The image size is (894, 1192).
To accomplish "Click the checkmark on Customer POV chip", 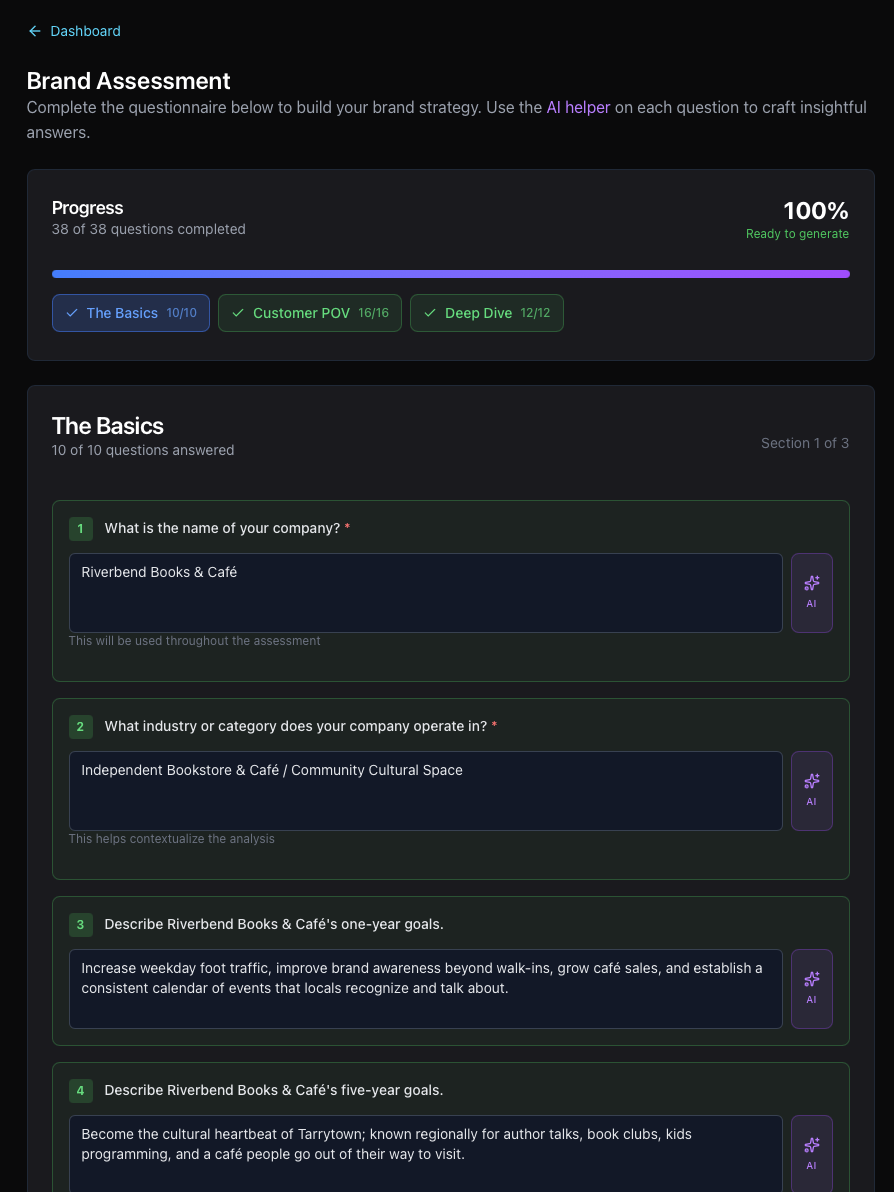I will (x=238, y=313).
